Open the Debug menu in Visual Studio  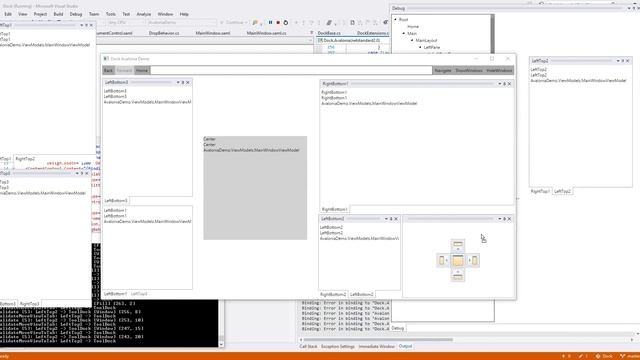coord(76,14)
